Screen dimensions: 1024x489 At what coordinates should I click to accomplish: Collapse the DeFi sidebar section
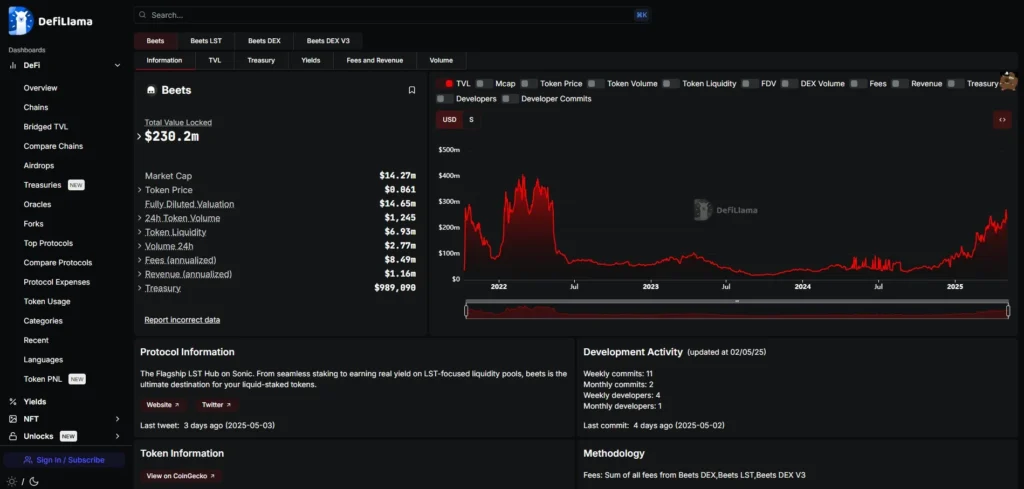pos(118,65)
